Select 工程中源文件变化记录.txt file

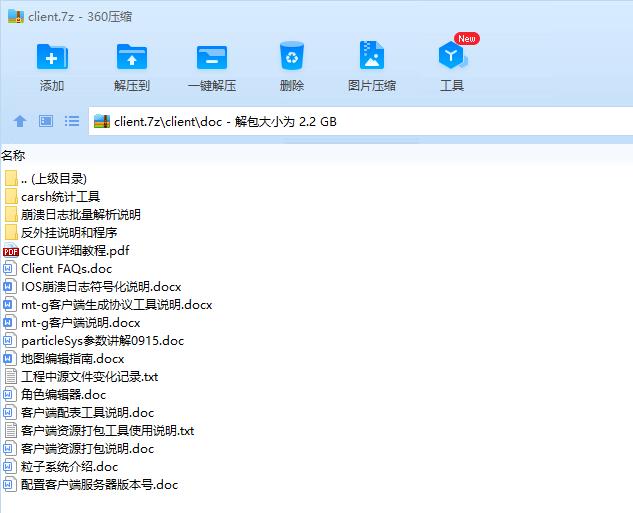tap(89, 377)
